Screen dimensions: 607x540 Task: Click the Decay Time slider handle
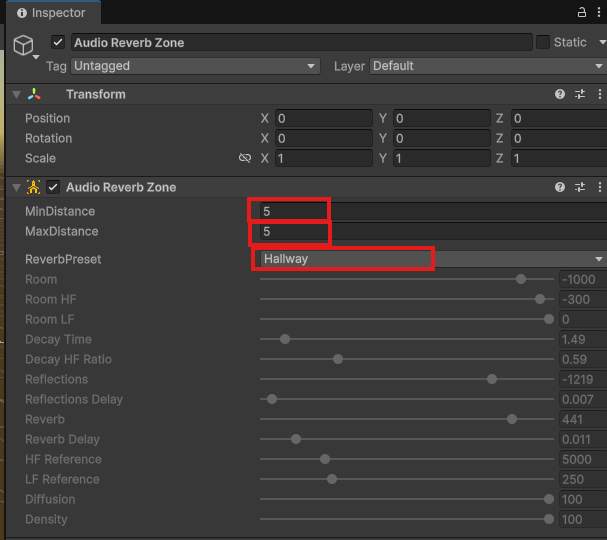click(285, 339)
